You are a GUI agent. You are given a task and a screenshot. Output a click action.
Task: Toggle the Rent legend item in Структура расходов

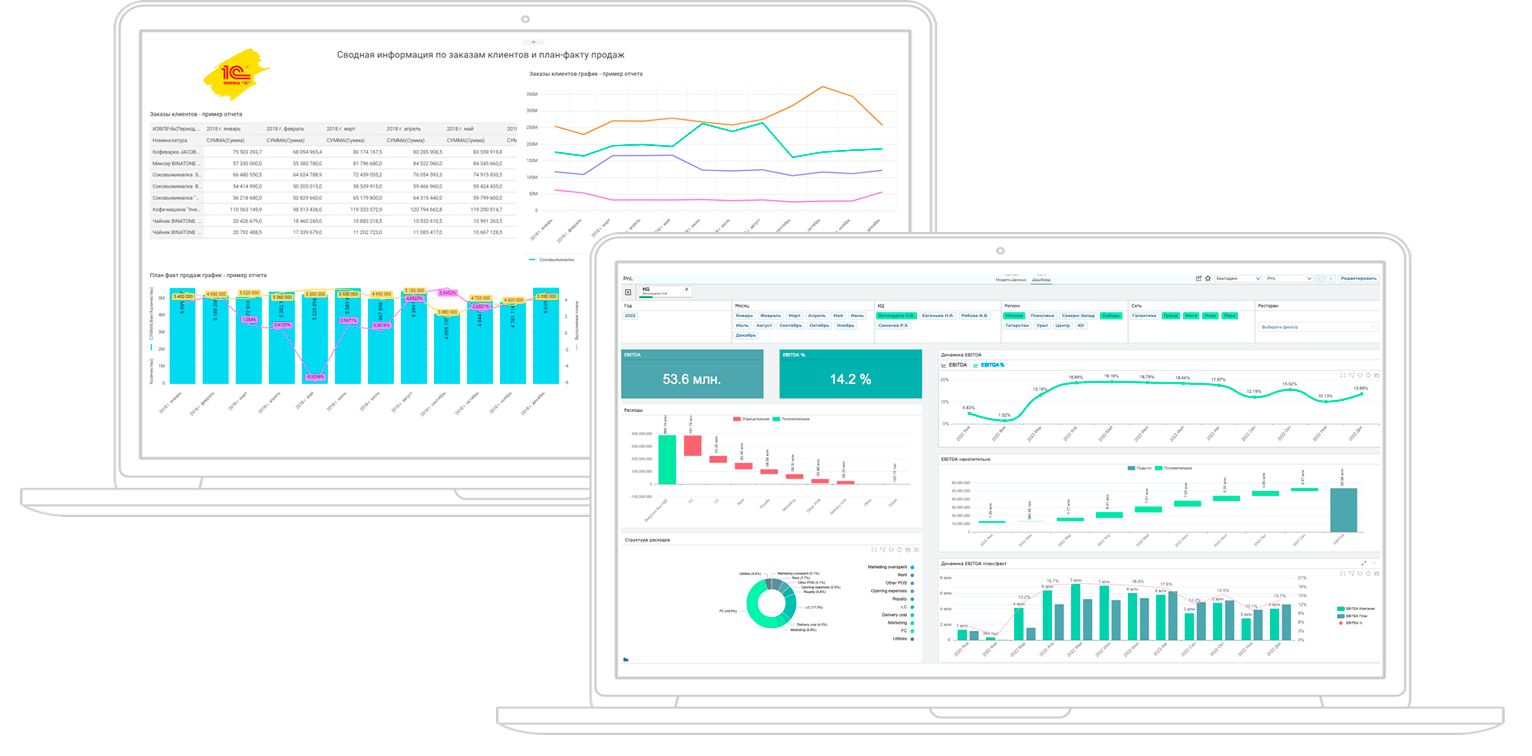point(904,575)
